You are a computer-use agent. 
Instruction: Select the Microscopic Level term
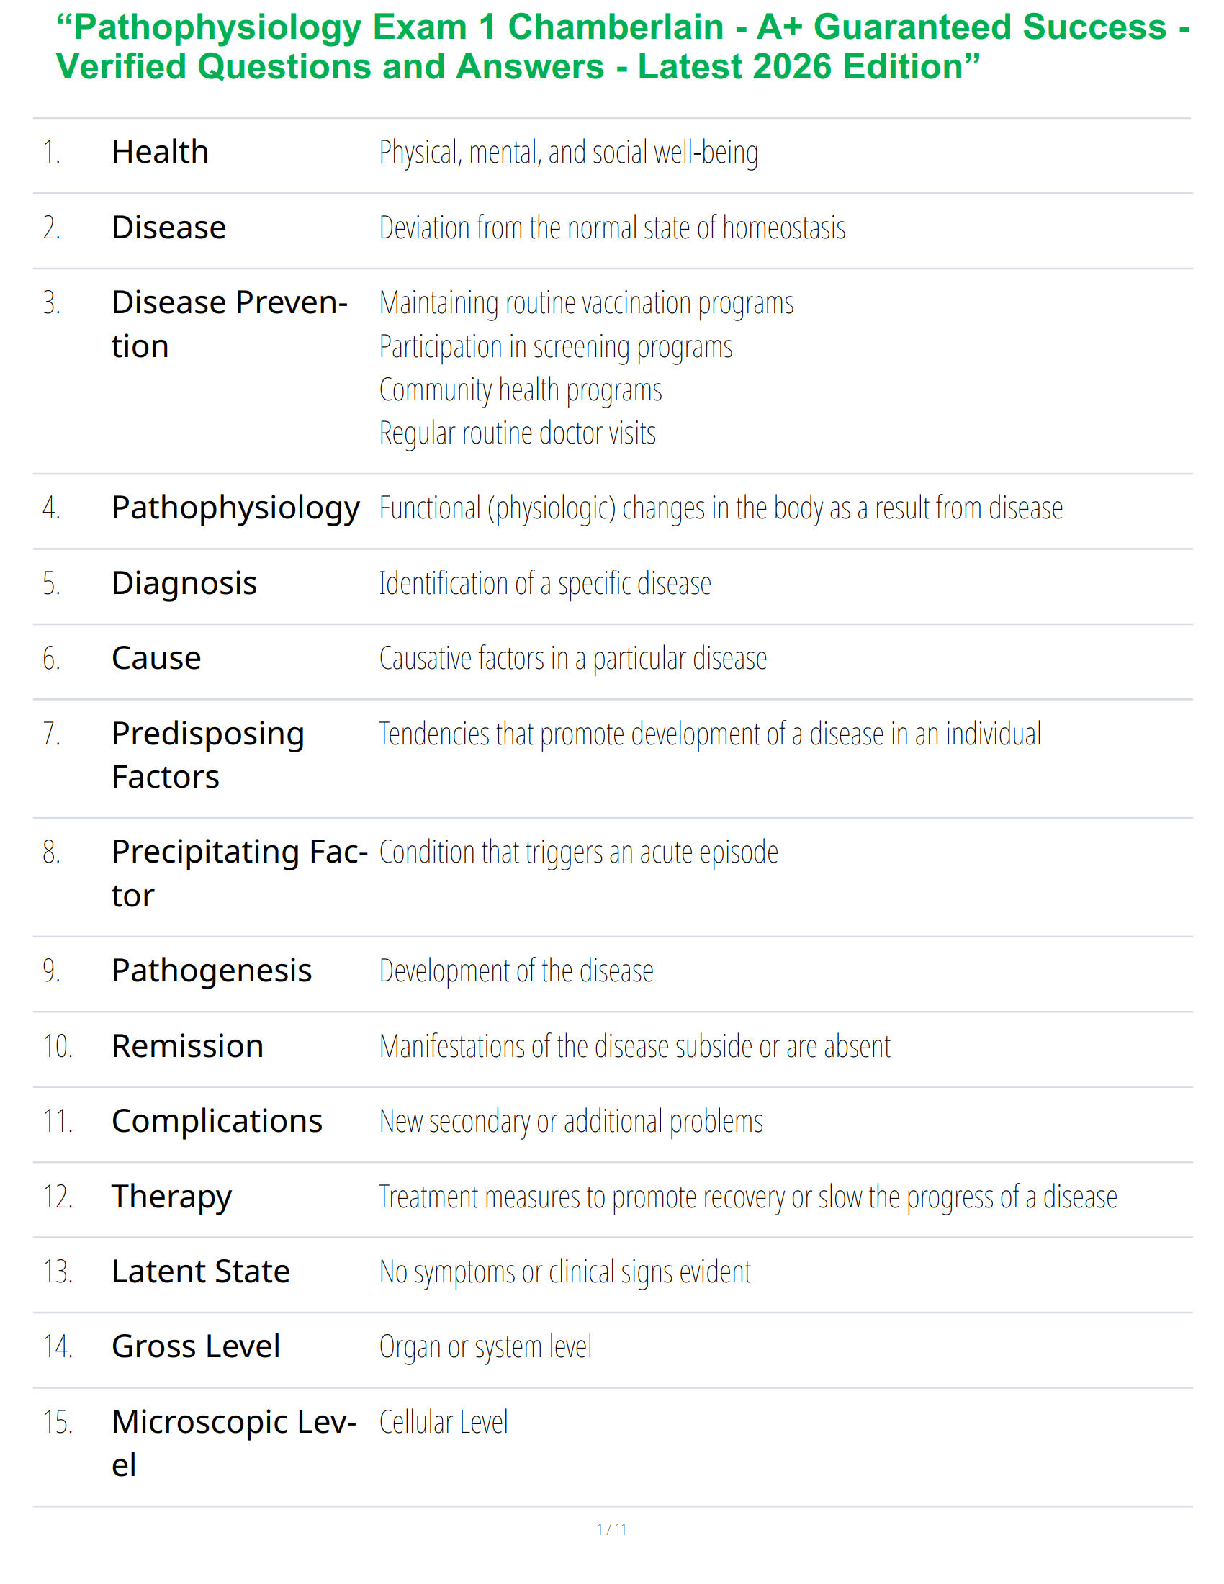click(x=234, y=1443)
